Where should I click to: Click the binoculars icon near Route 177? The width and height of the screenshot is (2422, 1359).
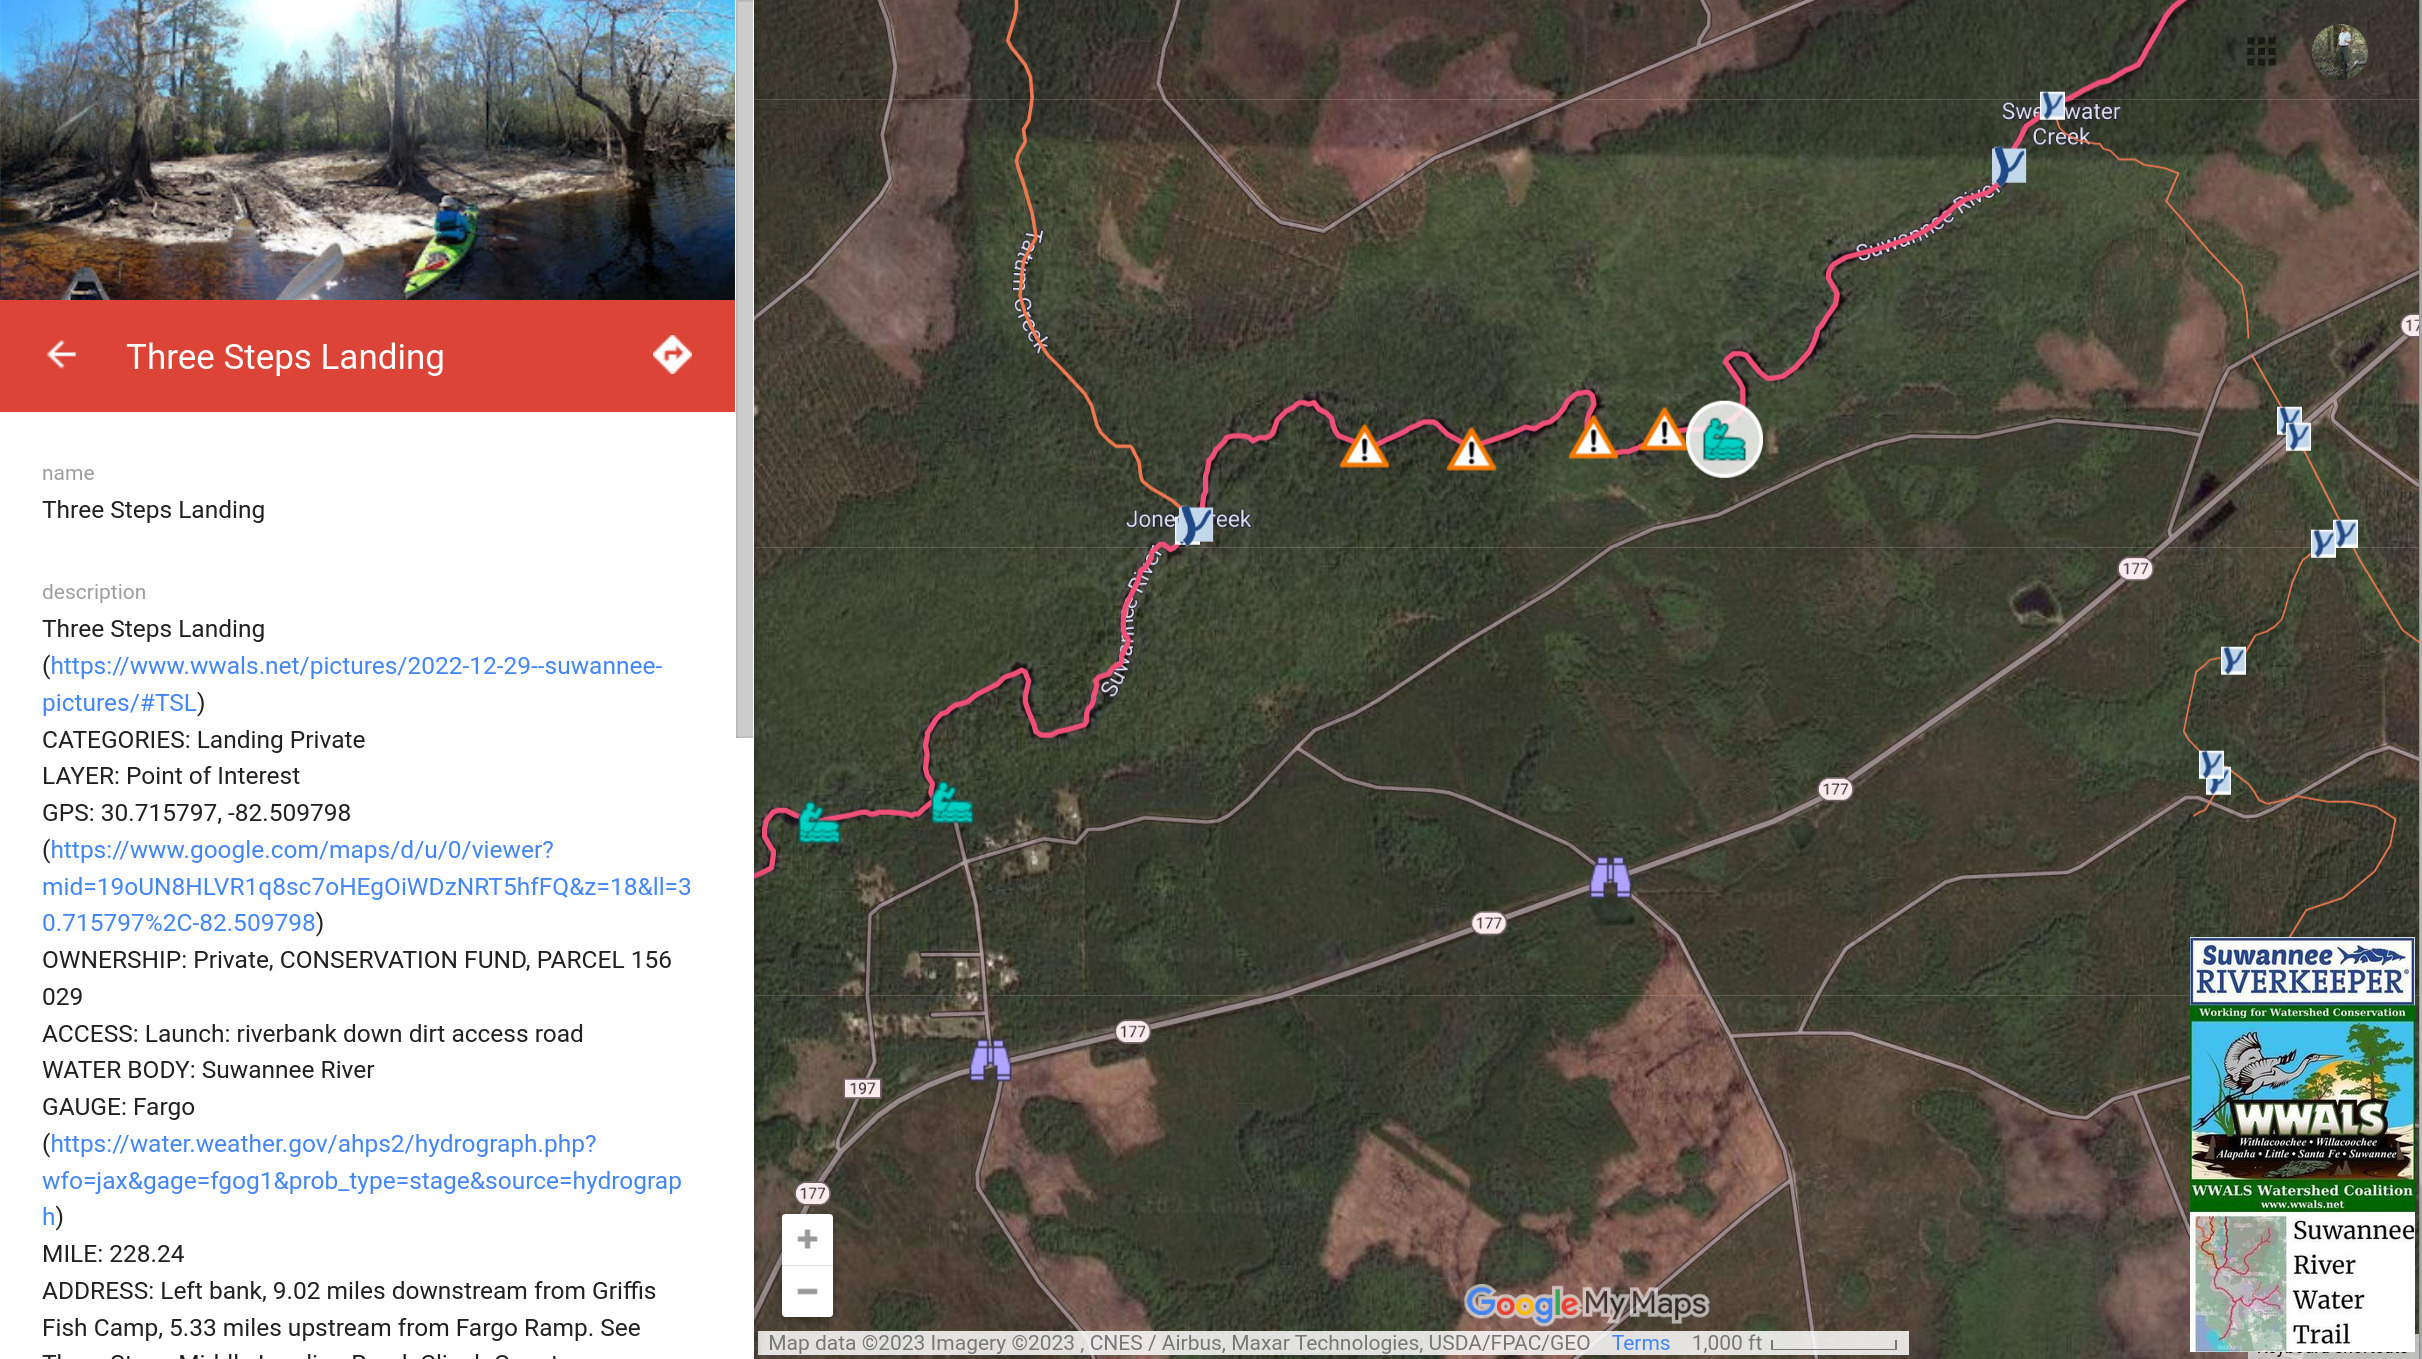(1609, 877)
